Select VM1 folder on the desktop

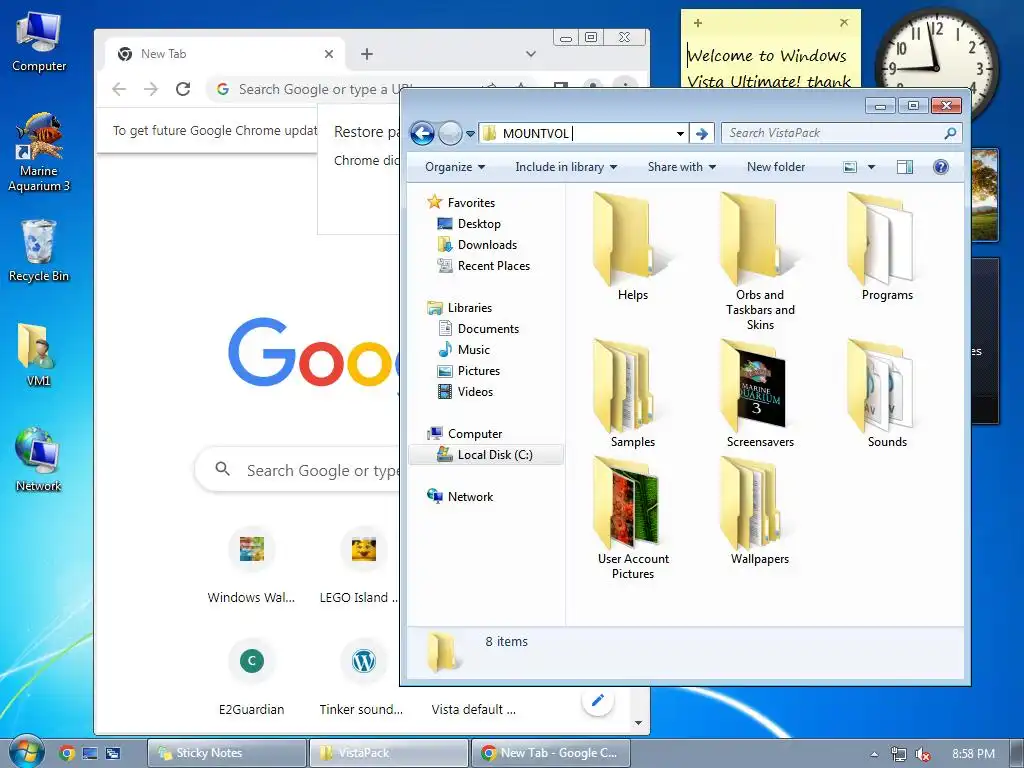37,355
